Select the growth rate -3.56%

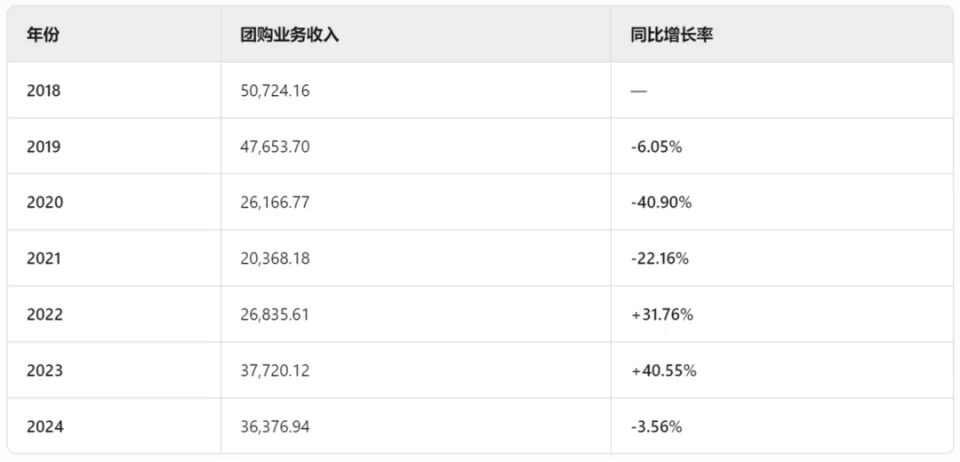point(656,427)
